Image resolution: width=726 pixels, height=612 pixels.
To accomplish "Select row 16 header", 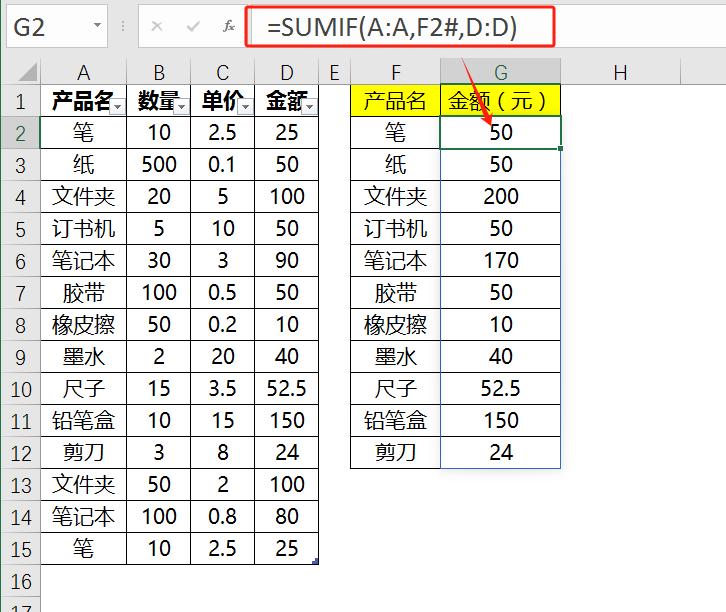I will [x=20, y=581].
